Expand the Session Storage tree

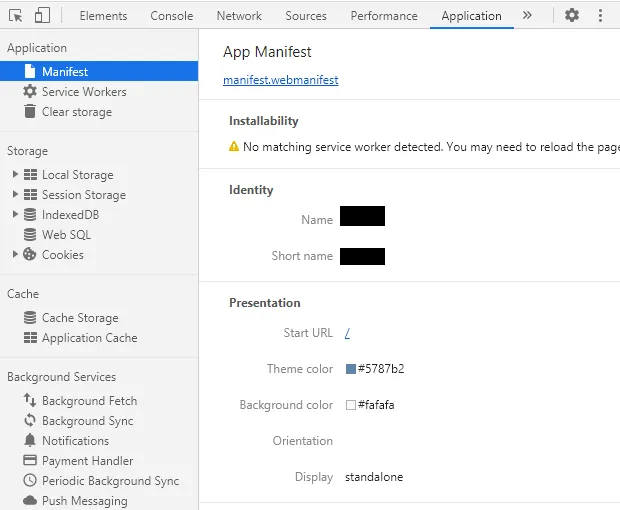(x=15, y=195)
